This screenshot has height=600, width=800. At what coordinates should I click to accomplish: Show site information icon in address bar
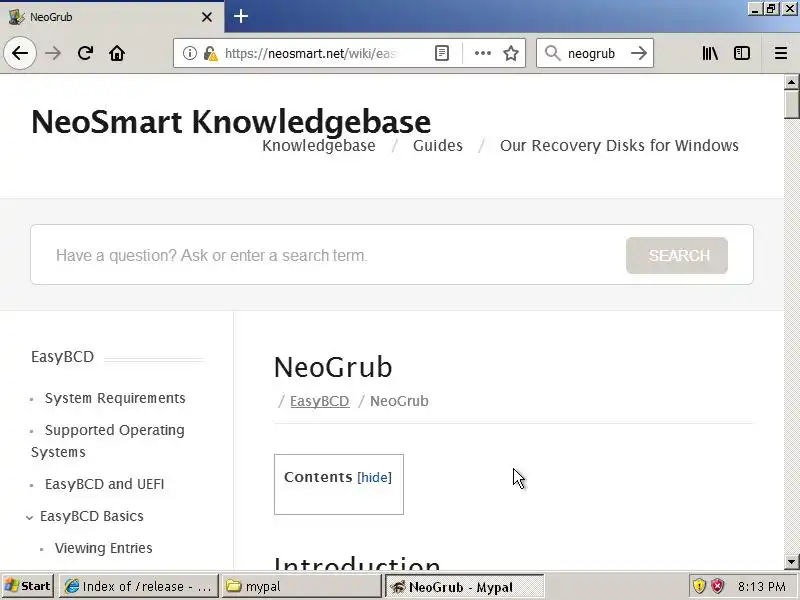tap(189, 53)
